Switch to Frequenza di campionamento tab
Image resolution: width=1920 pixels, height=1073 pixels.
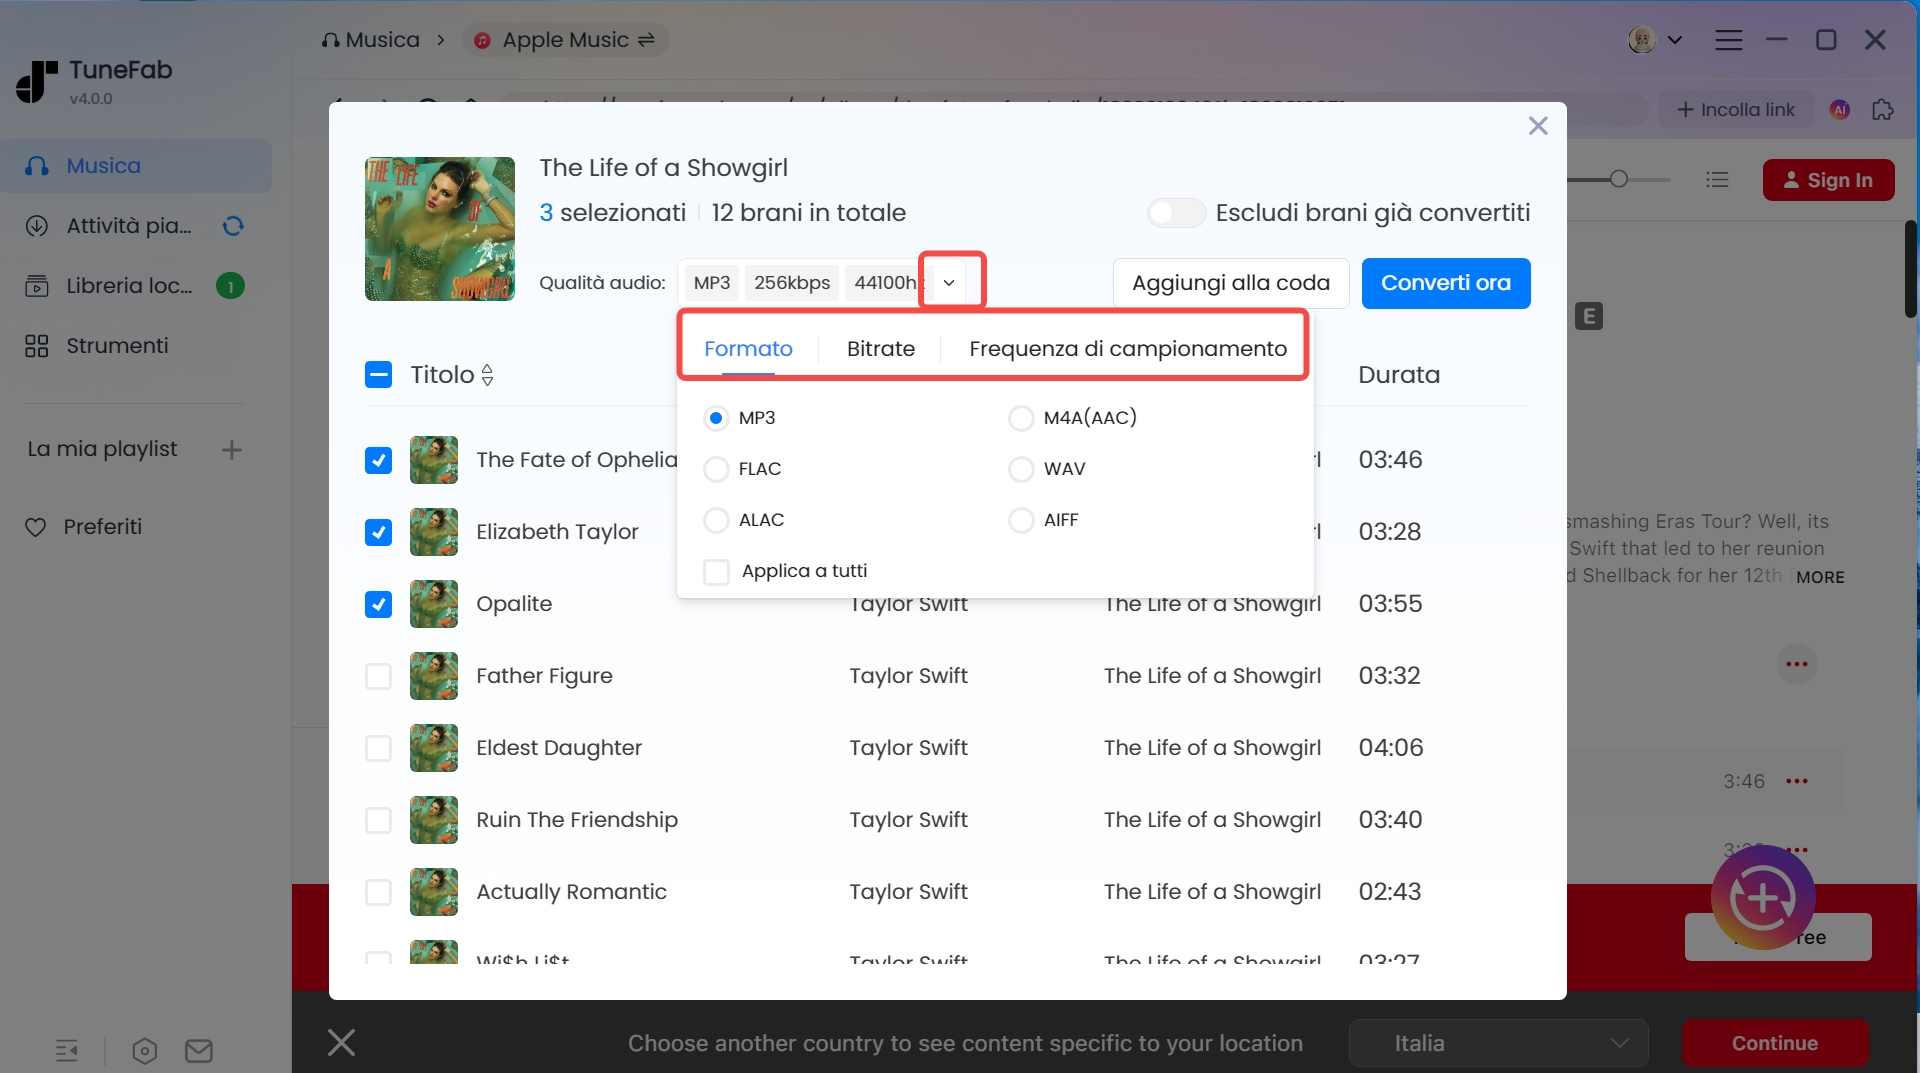1128,348
